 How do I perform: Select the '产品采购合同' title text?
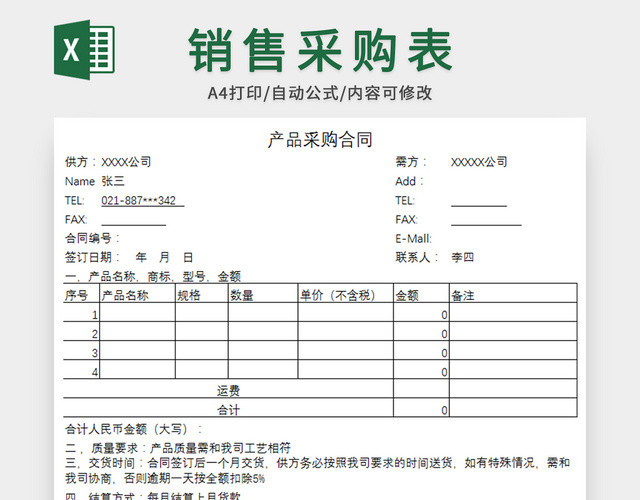[320, 140]
